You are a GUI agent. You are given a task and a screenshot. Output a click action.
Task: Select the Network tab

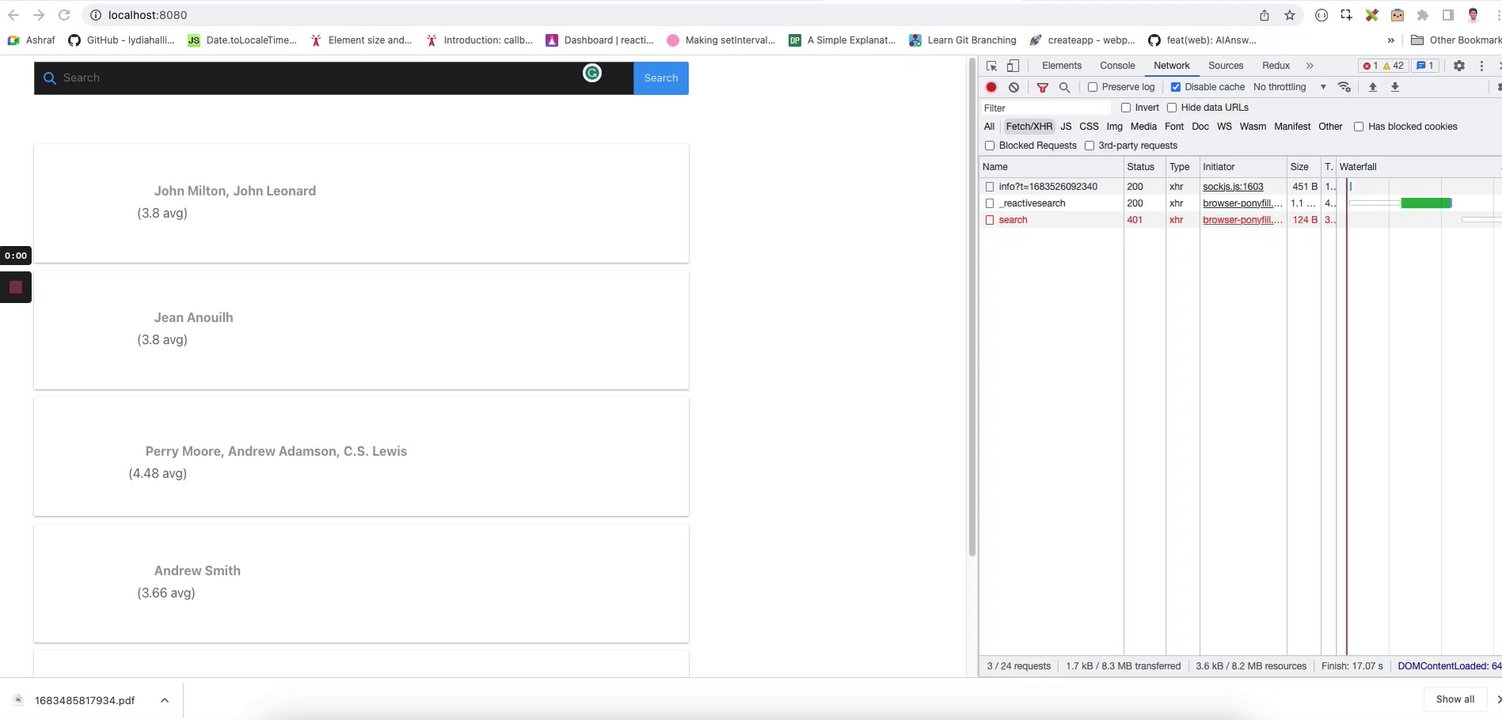[x=1171, y=66]
